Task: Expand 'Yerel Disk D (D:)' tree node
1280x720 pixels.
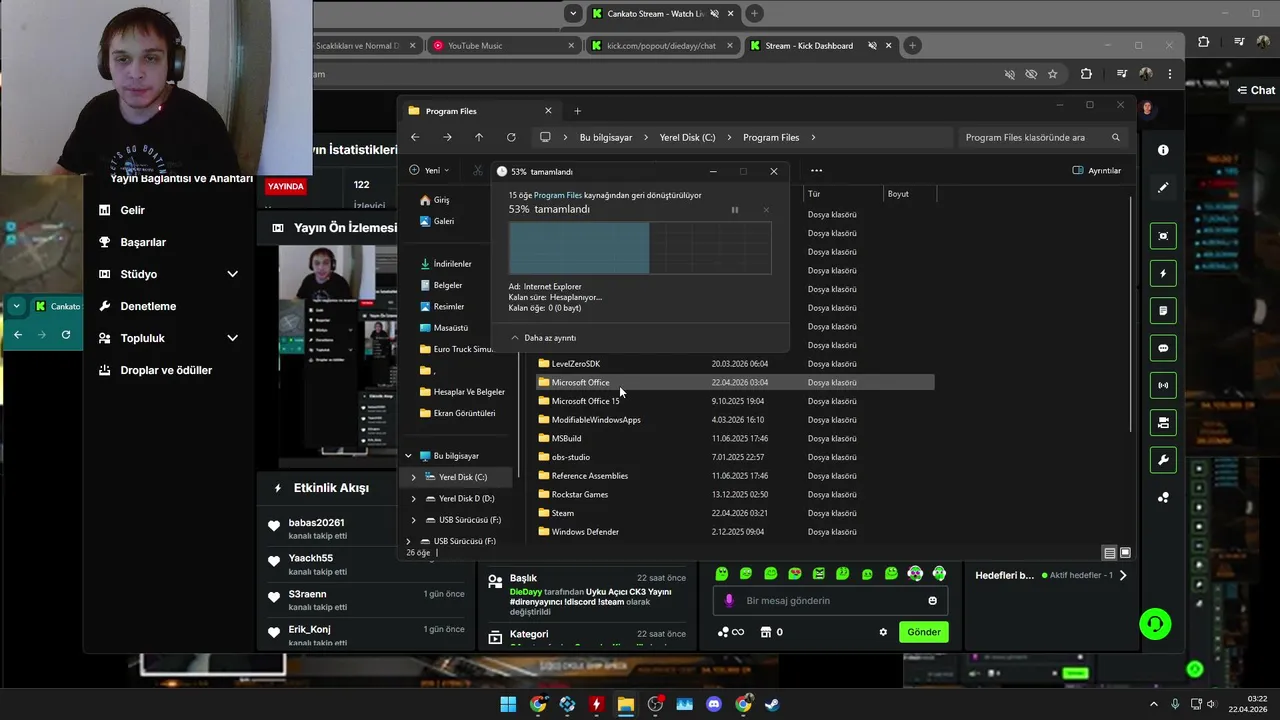Action: pyautogui.click(x=414, y=498)
